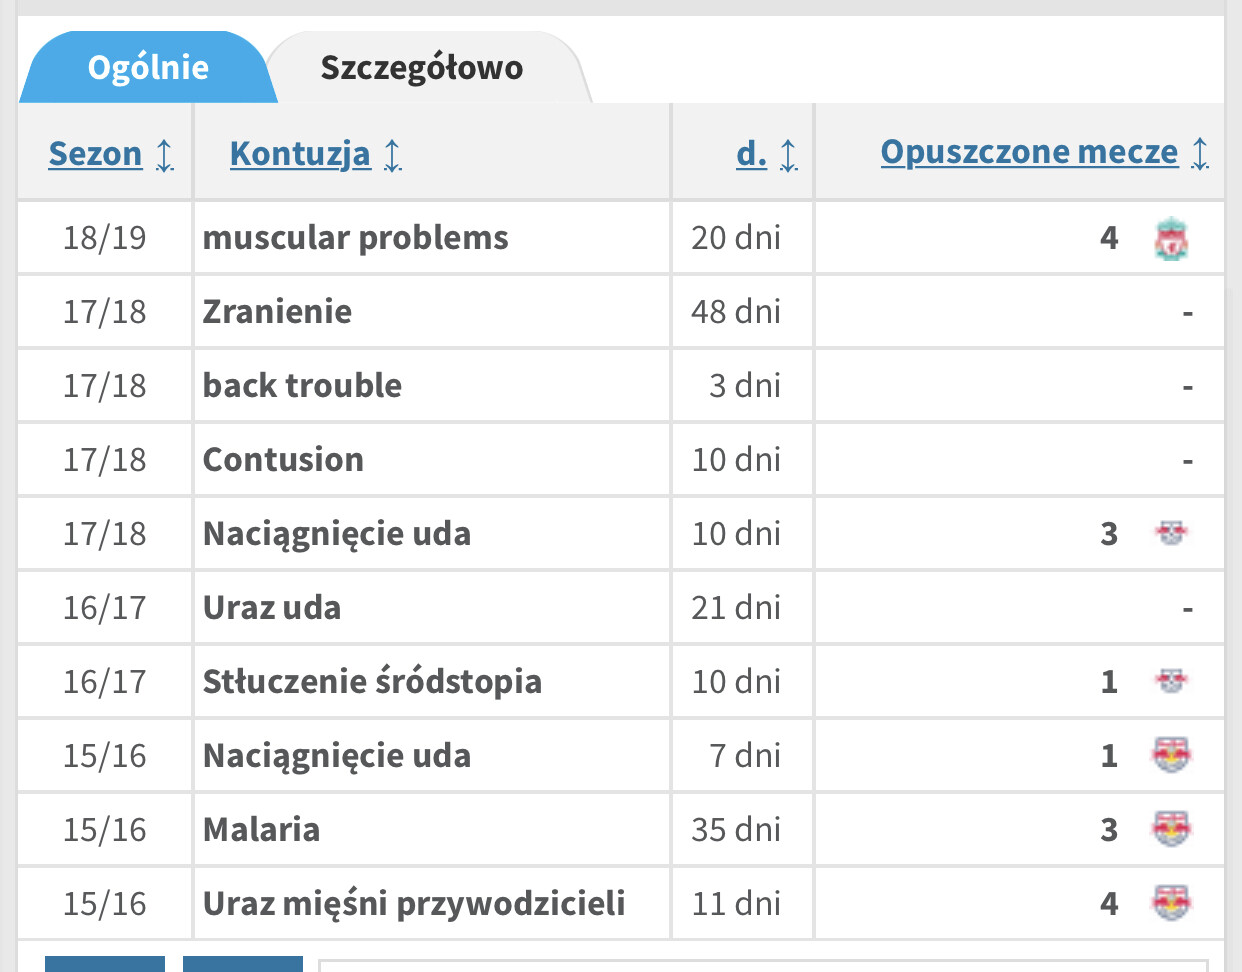Click sort arrows next to Sezon
This screenshot has height=972, width=1242.
coord(165,155)
